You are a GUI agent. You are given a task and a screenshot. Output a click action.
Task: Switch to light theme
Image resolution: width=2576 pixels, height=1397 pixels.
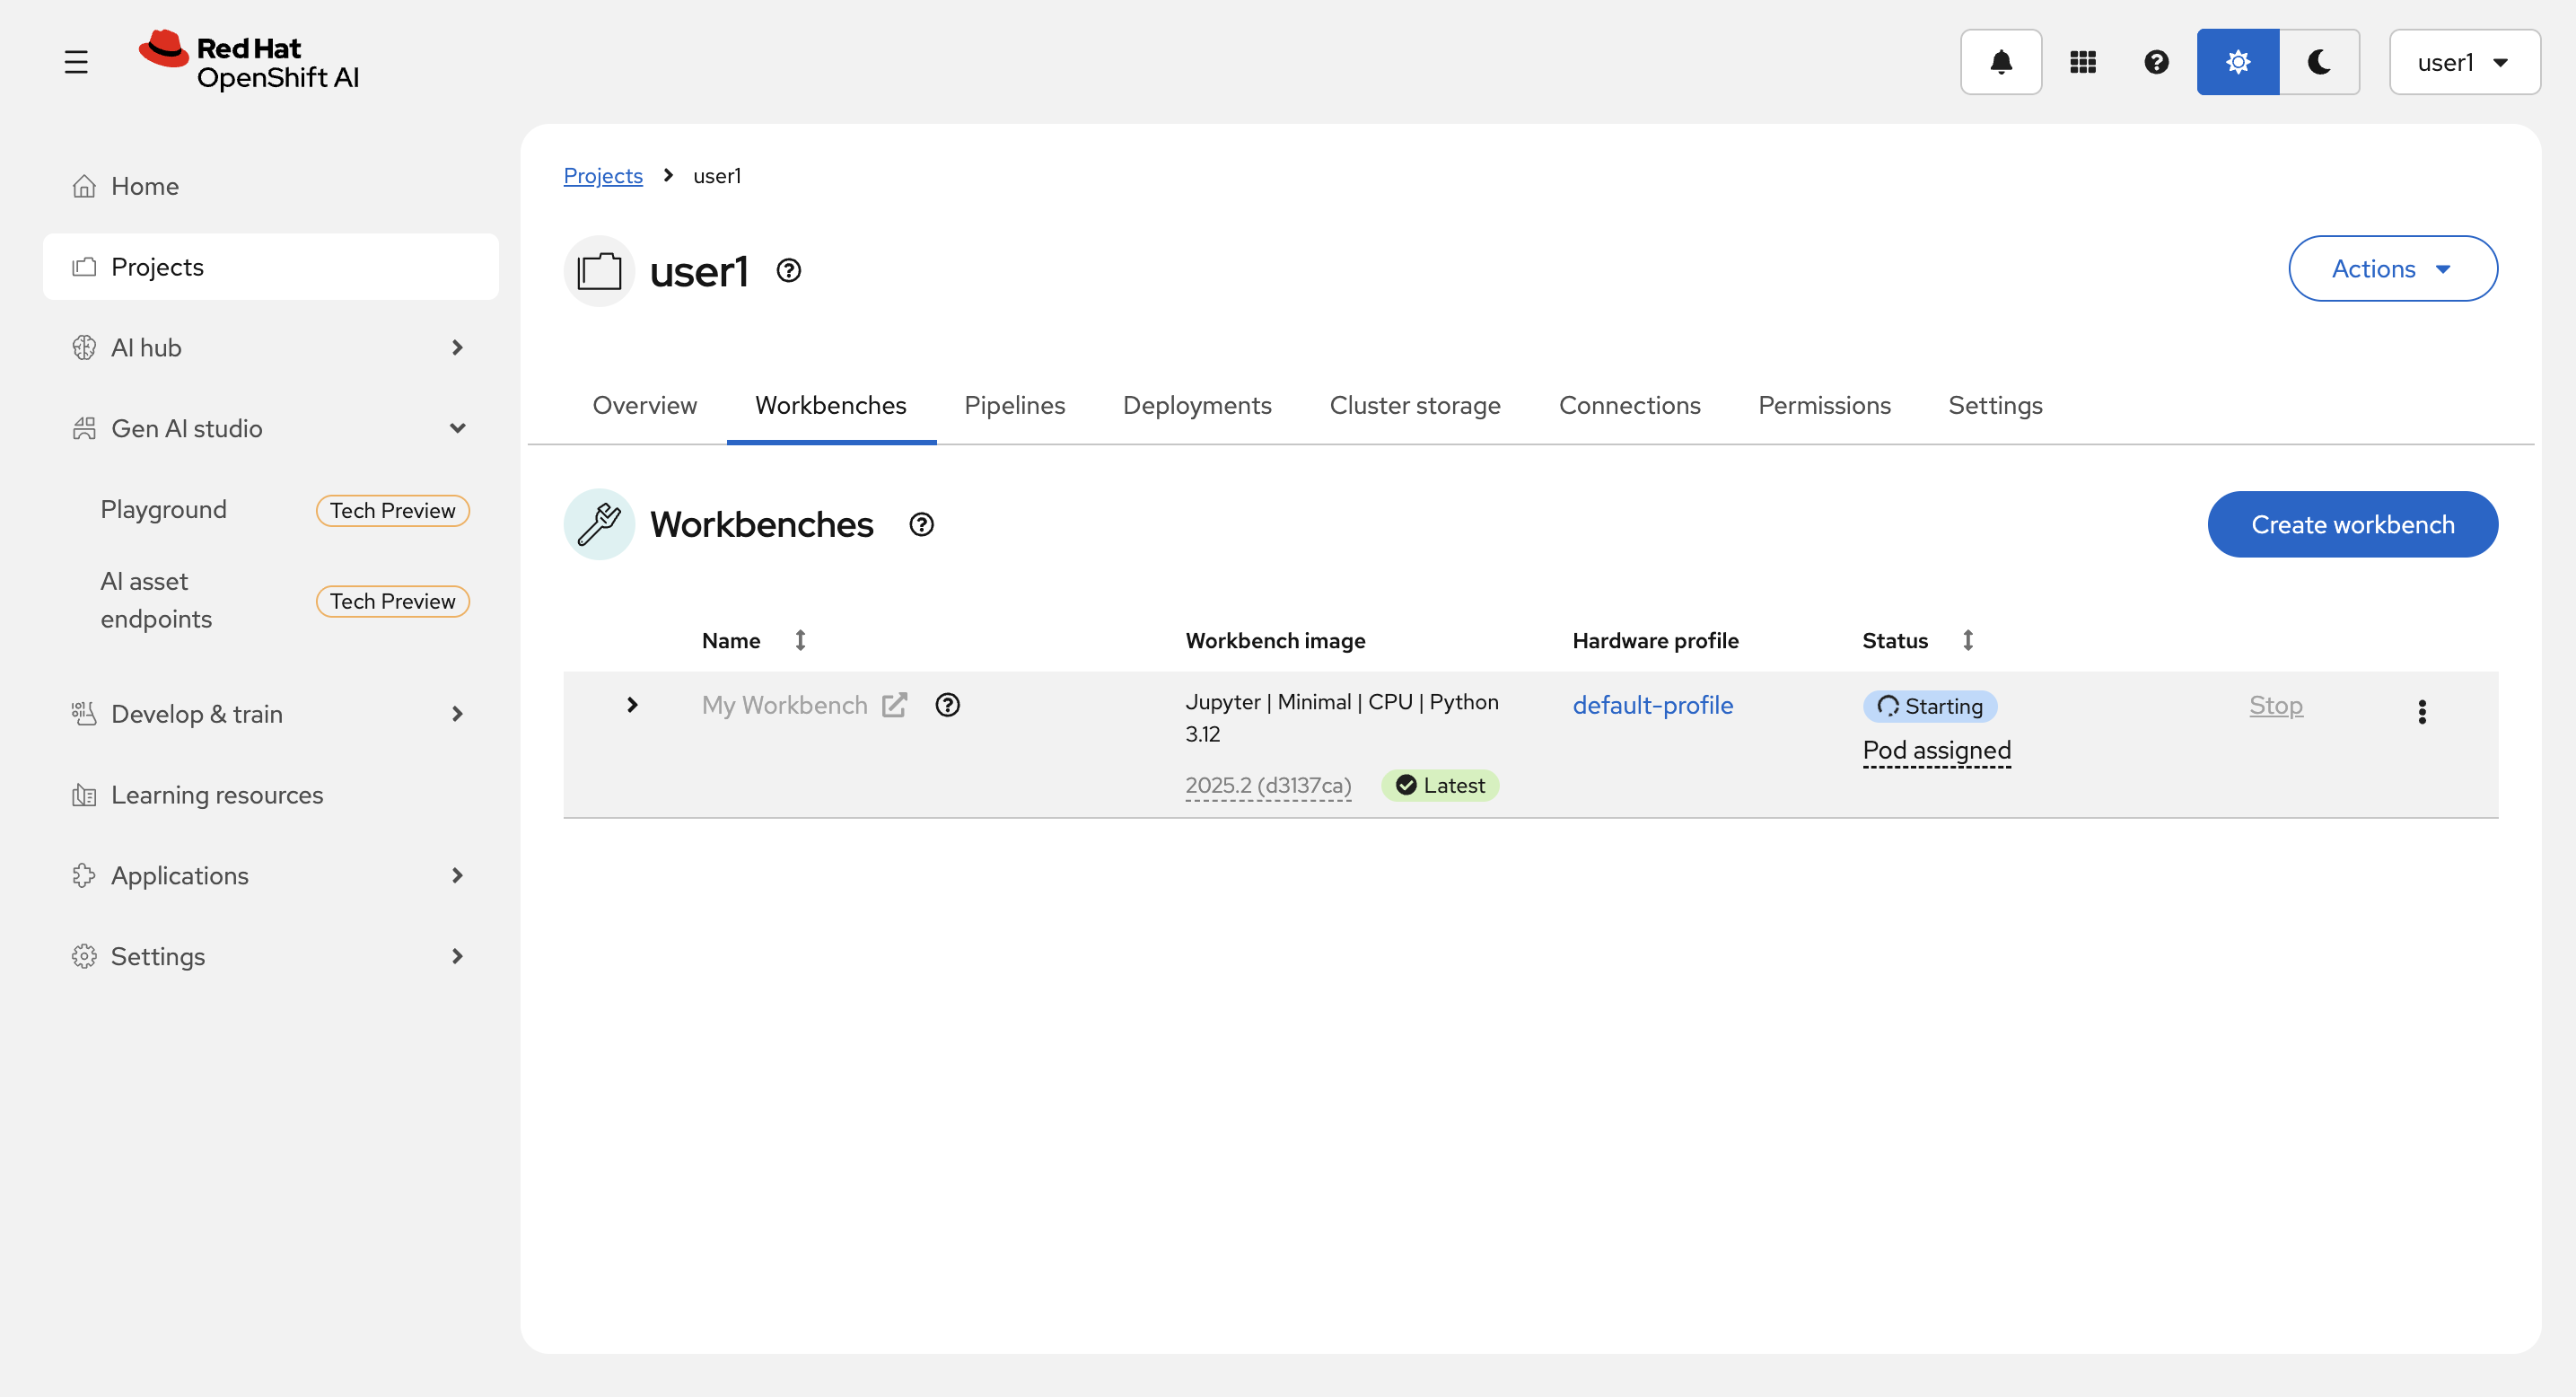(2237, 62)
